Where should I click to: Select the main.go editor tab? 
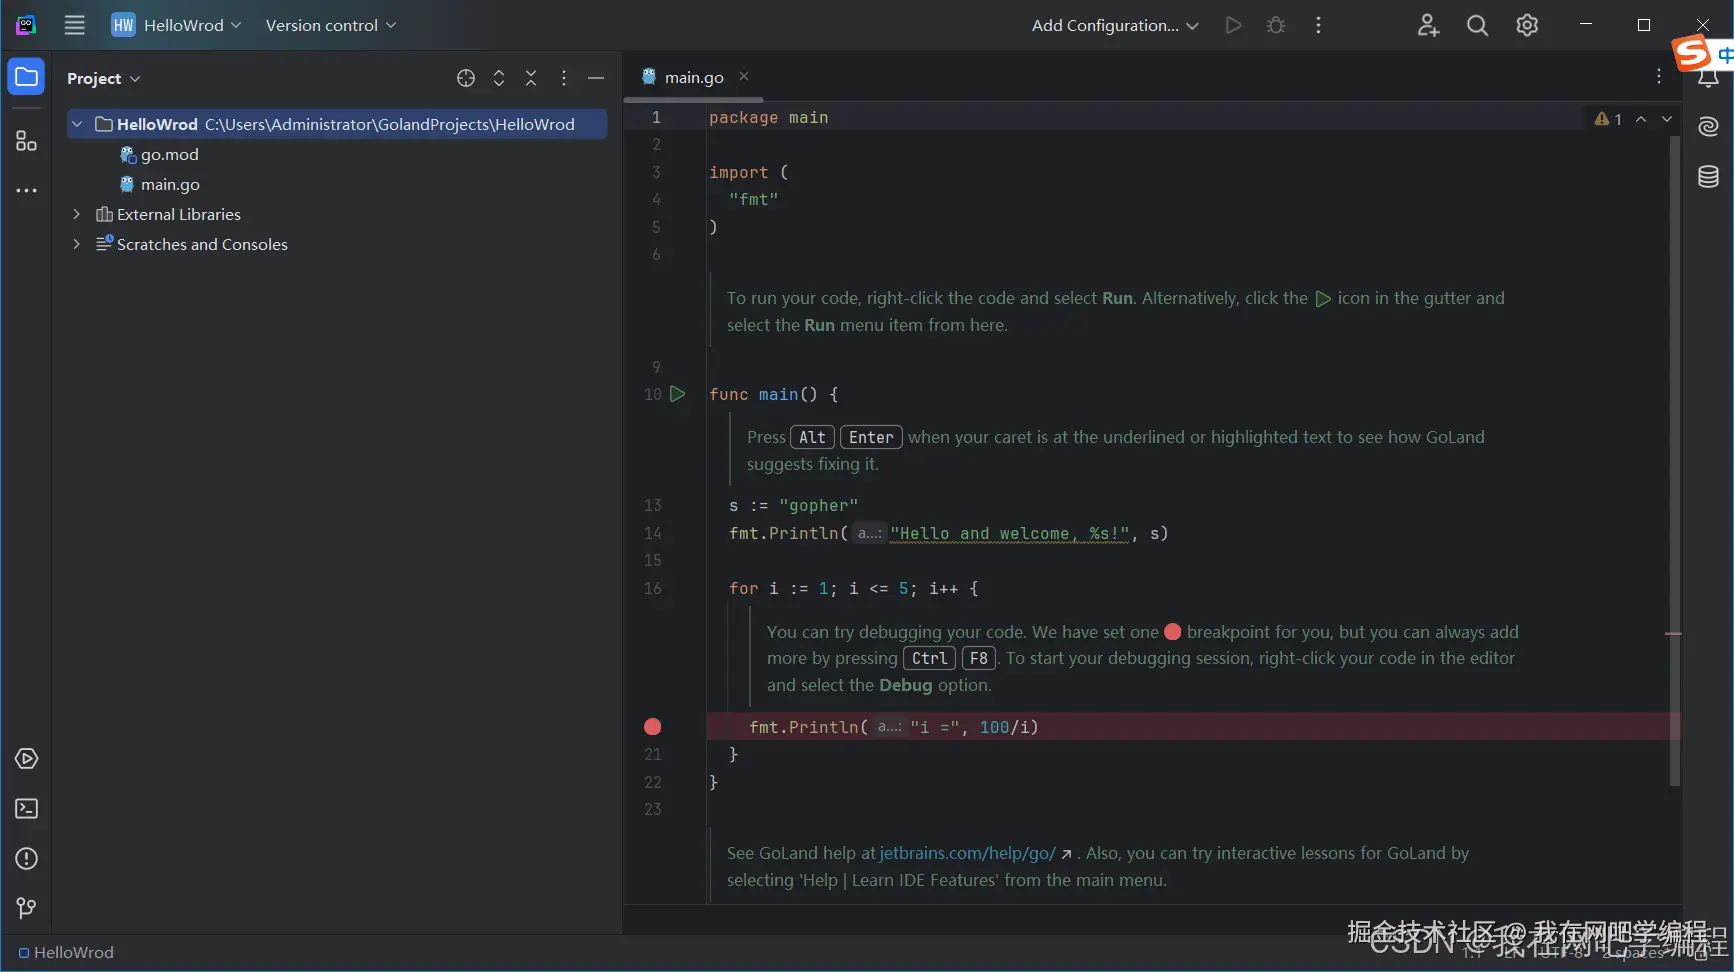693,77
